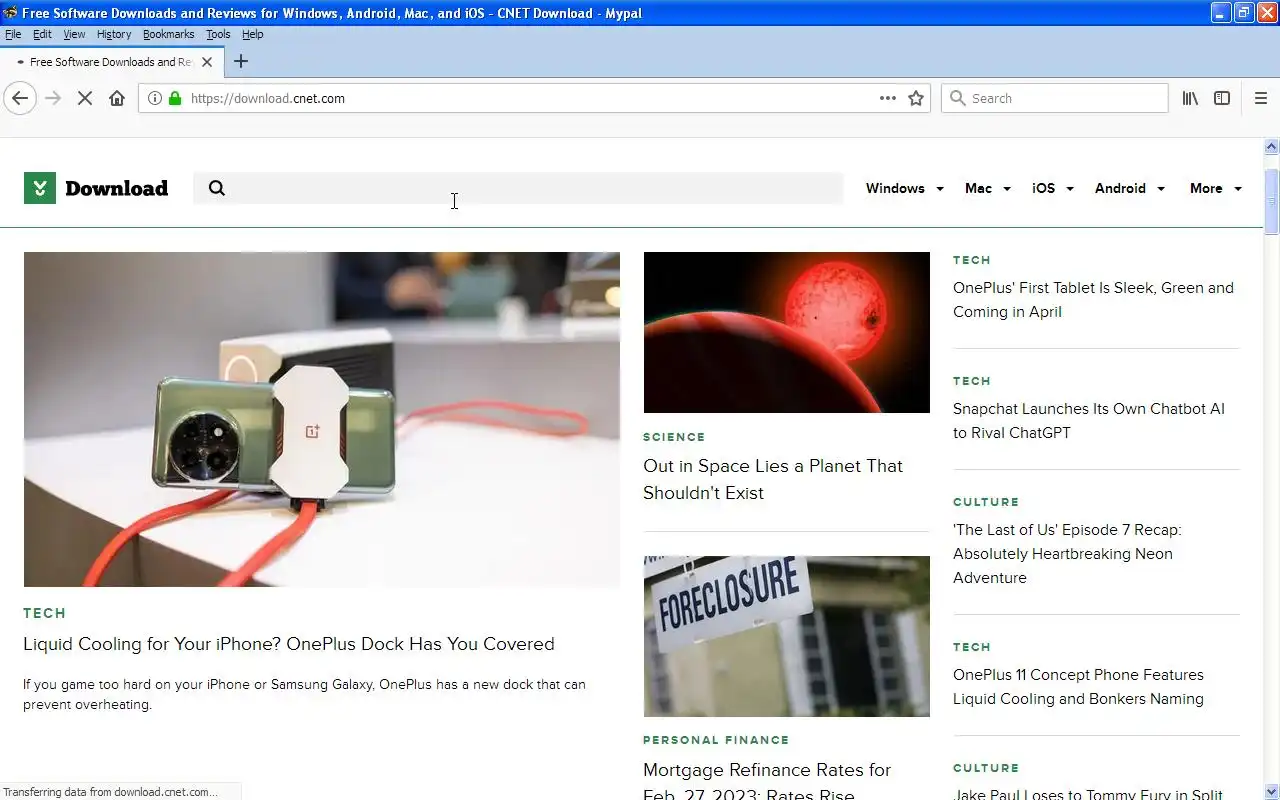Screen dimensions: 1280x800
Task: Open the browser home page
Action: tap(117, 98)
